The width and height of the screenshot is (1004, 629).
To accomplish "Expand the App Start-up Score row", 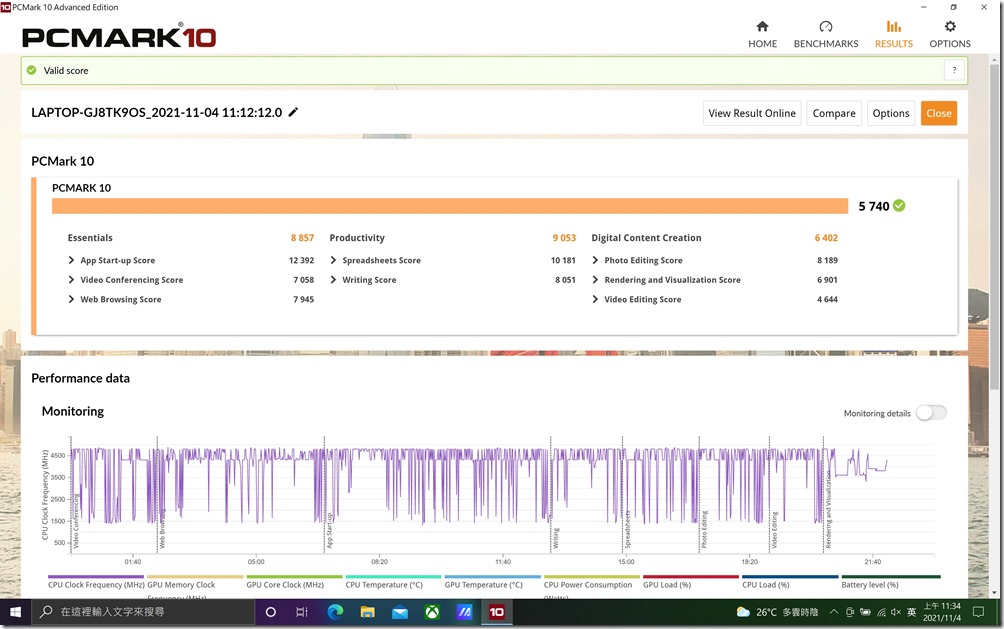I will tap(72, 261).
